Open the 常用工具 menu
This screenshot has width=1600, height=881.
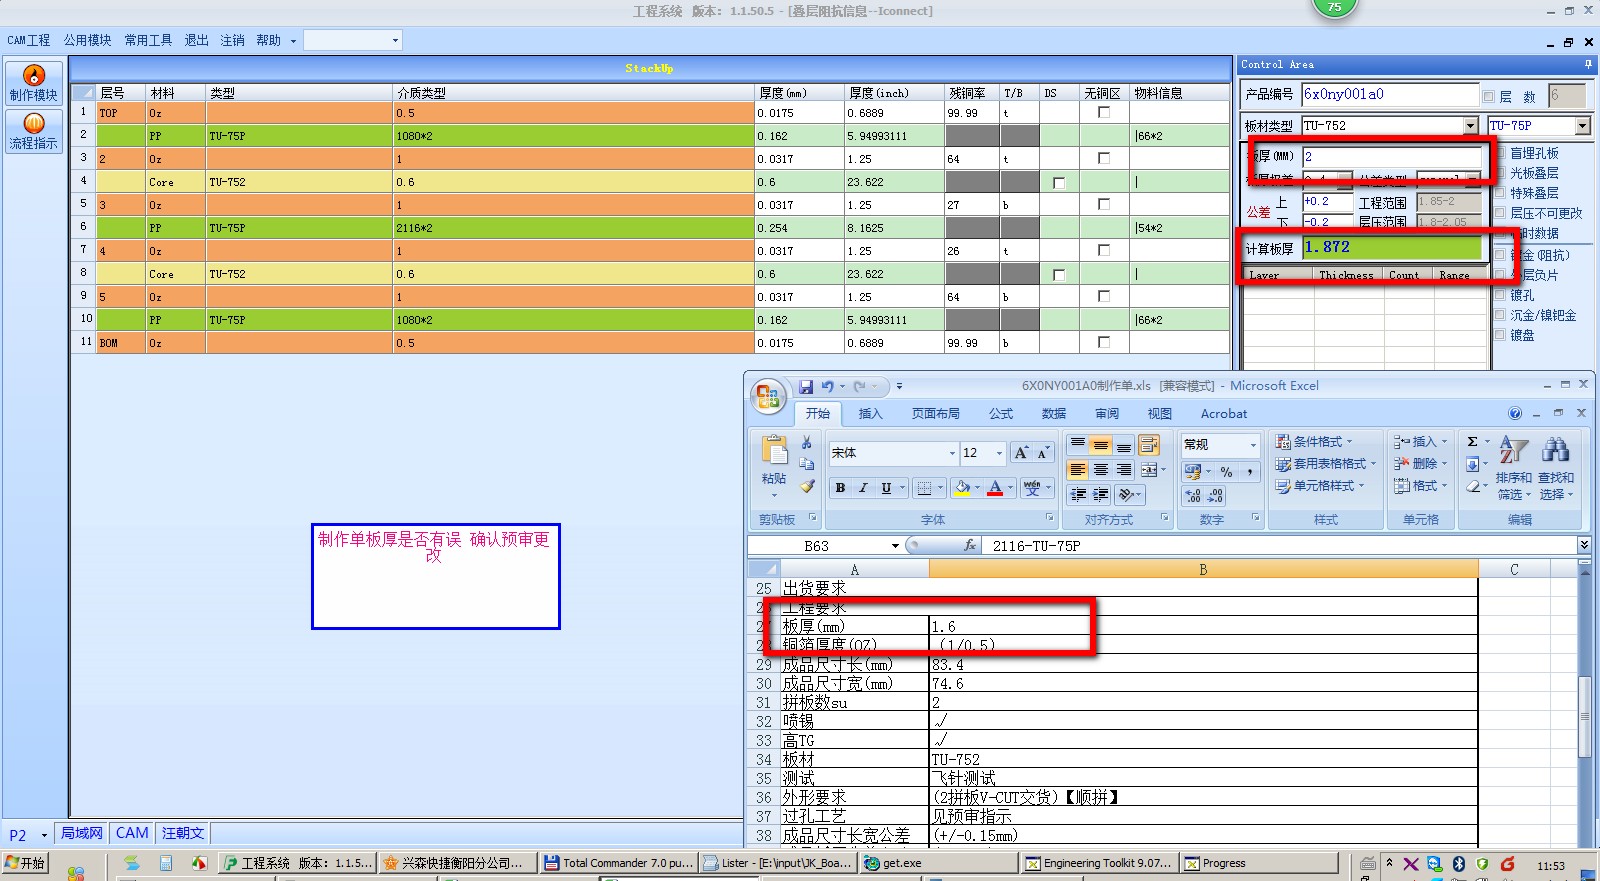pos(148,40)
